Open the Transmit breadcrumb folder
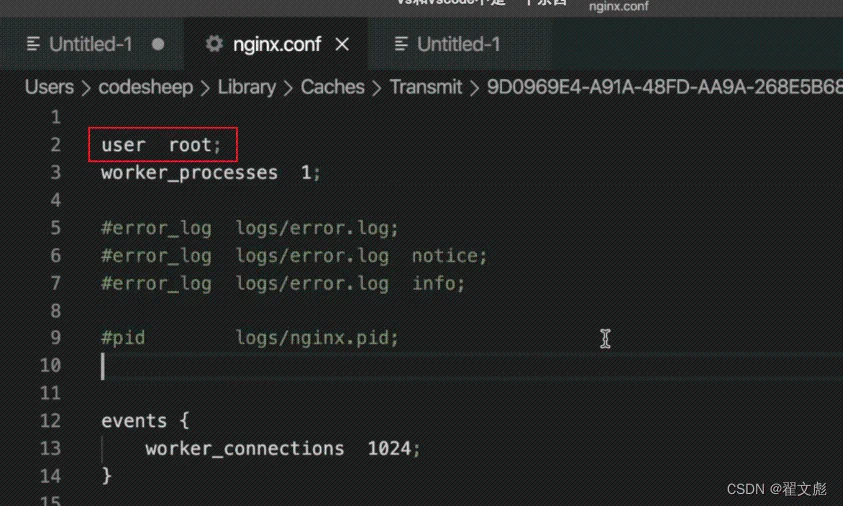This screenshot has width=843, height=506. point(426,87)
